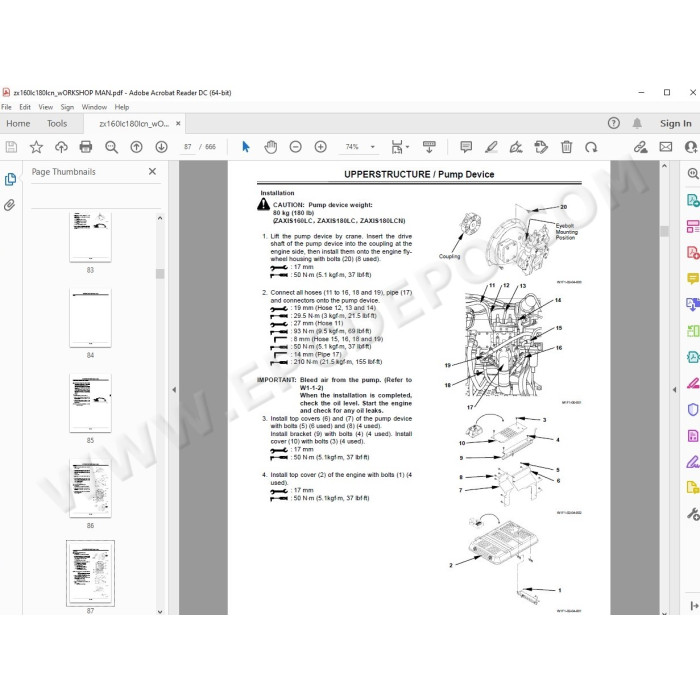This screenshot has height=700, width=700.
Task: Click the Save file icon
Action: coord(11,147)
